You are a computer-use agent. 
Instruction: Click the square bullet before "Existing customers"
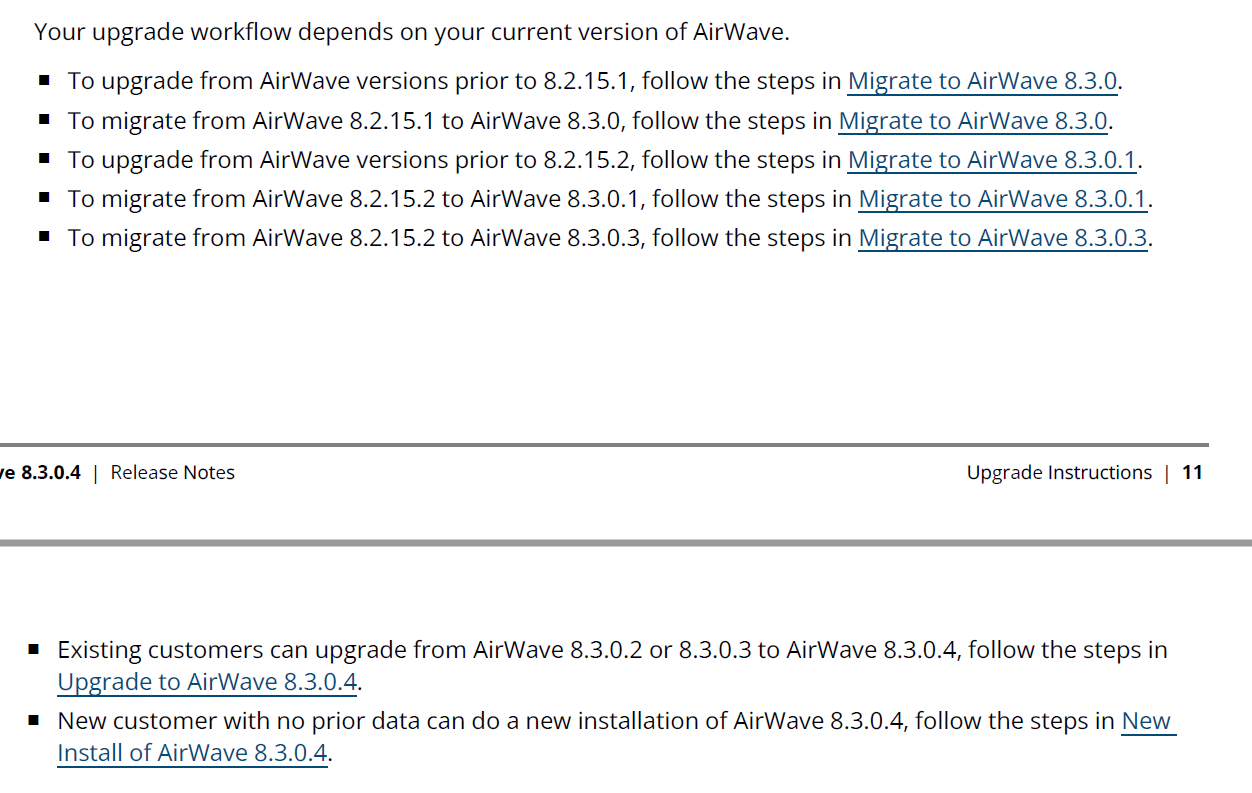point(34,649)
